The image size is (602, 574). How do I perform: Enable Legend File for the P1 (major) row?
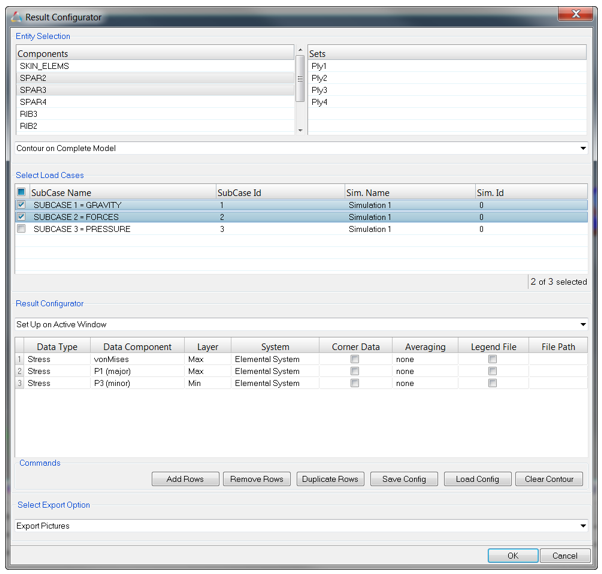pos(492,371)
